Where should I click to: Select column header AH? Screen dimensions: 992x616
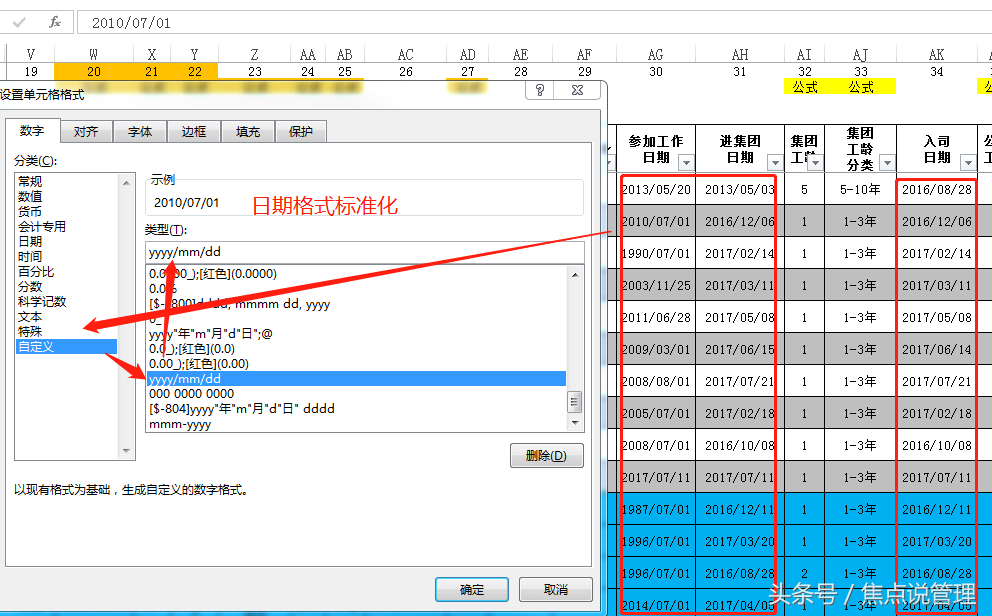point(740,55)
